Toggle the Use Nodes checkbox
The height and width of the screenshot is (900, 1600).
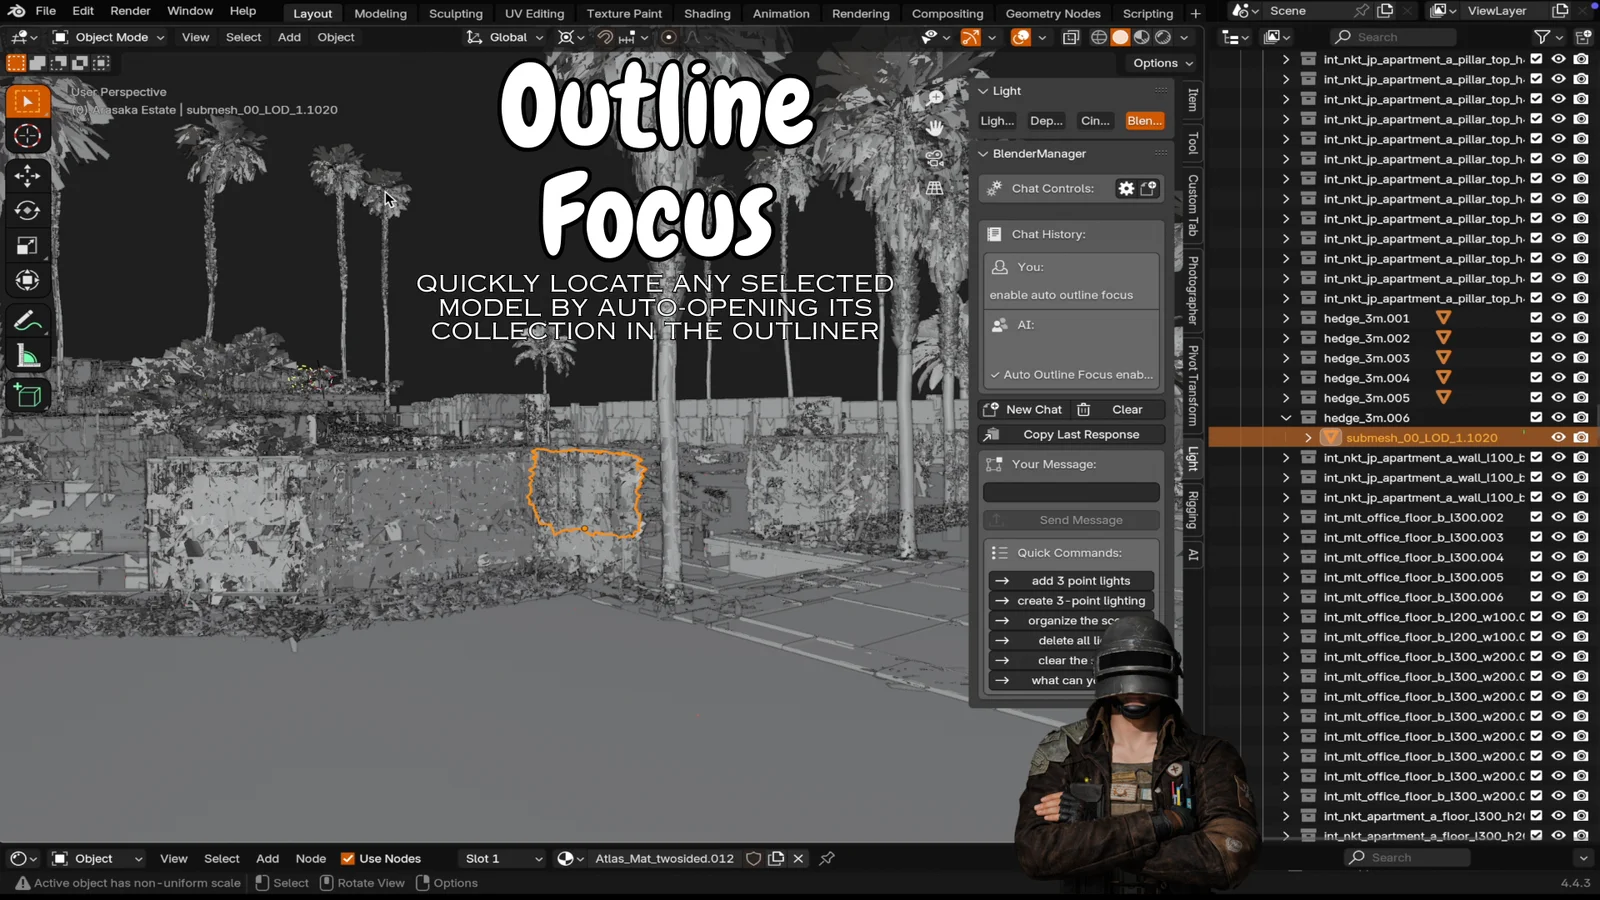tap(348, 858)
